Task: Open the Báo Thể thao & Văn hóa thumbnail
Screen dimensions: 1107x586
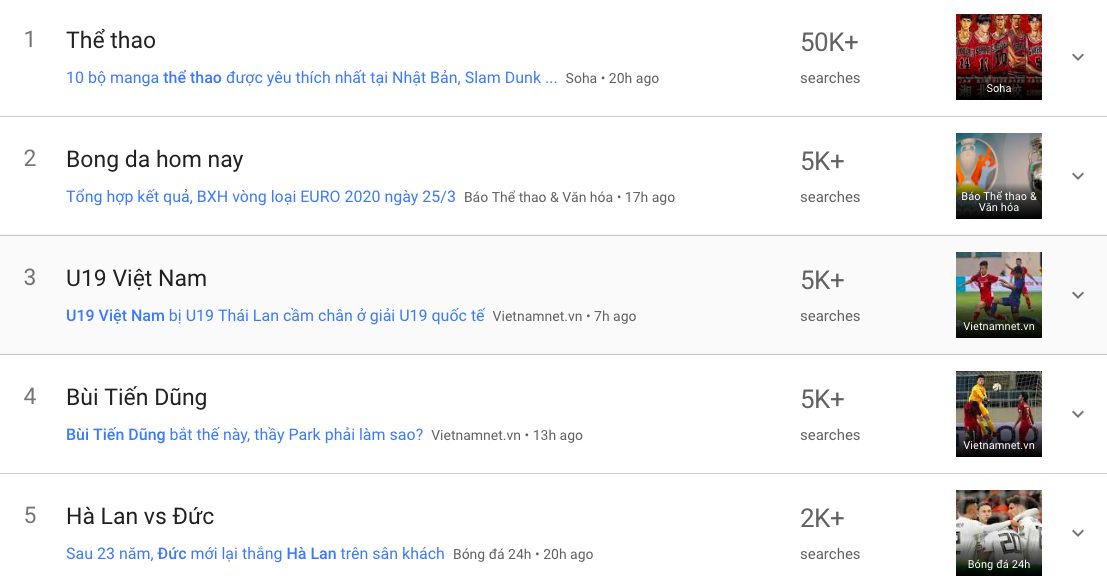Action: click(x=998, y=176)
